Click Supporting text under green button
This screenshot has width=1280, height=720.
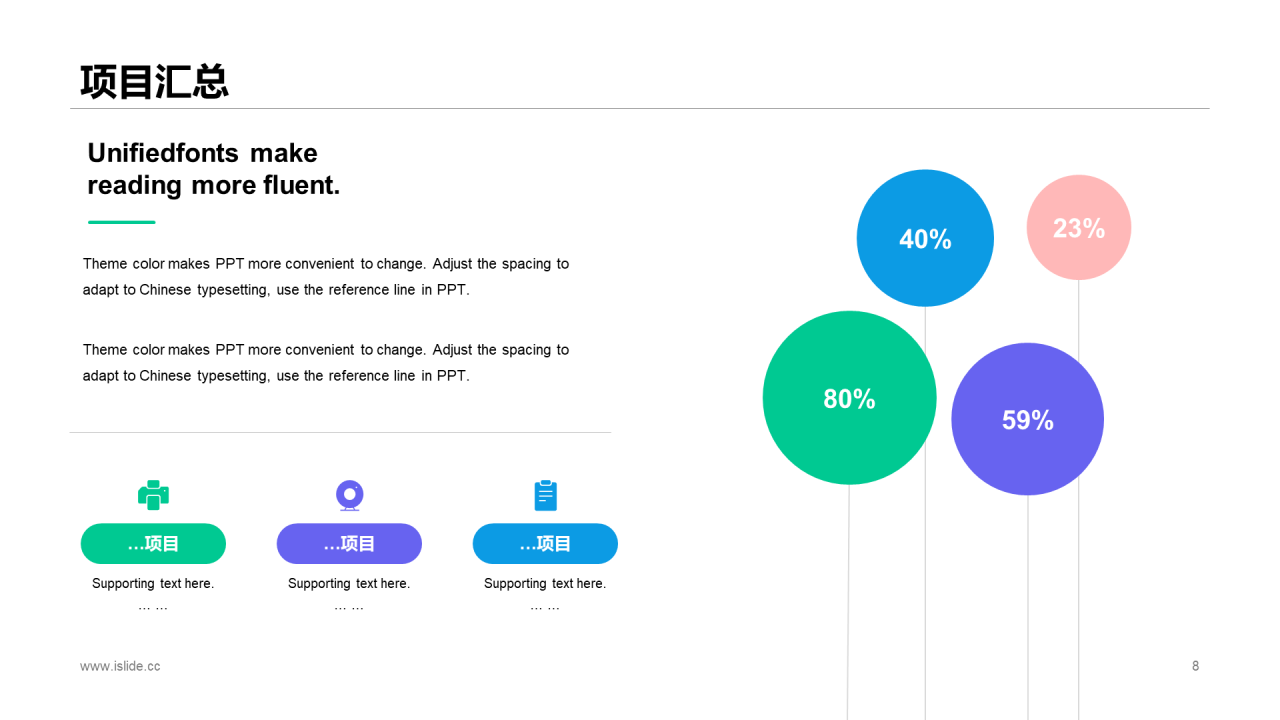(153, 584)
